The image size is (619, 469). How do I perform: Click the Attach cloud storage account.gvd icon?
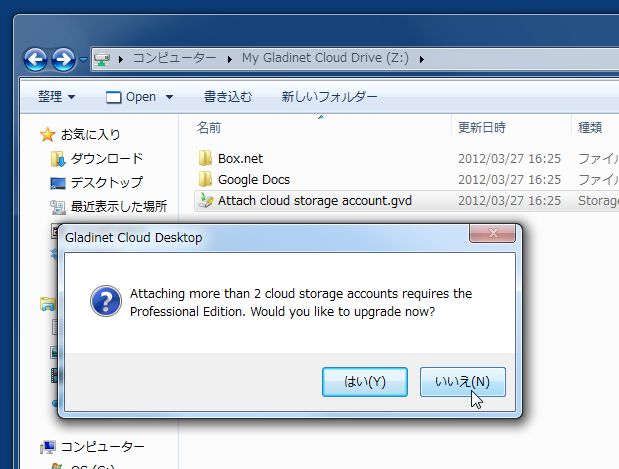point(205,201)
